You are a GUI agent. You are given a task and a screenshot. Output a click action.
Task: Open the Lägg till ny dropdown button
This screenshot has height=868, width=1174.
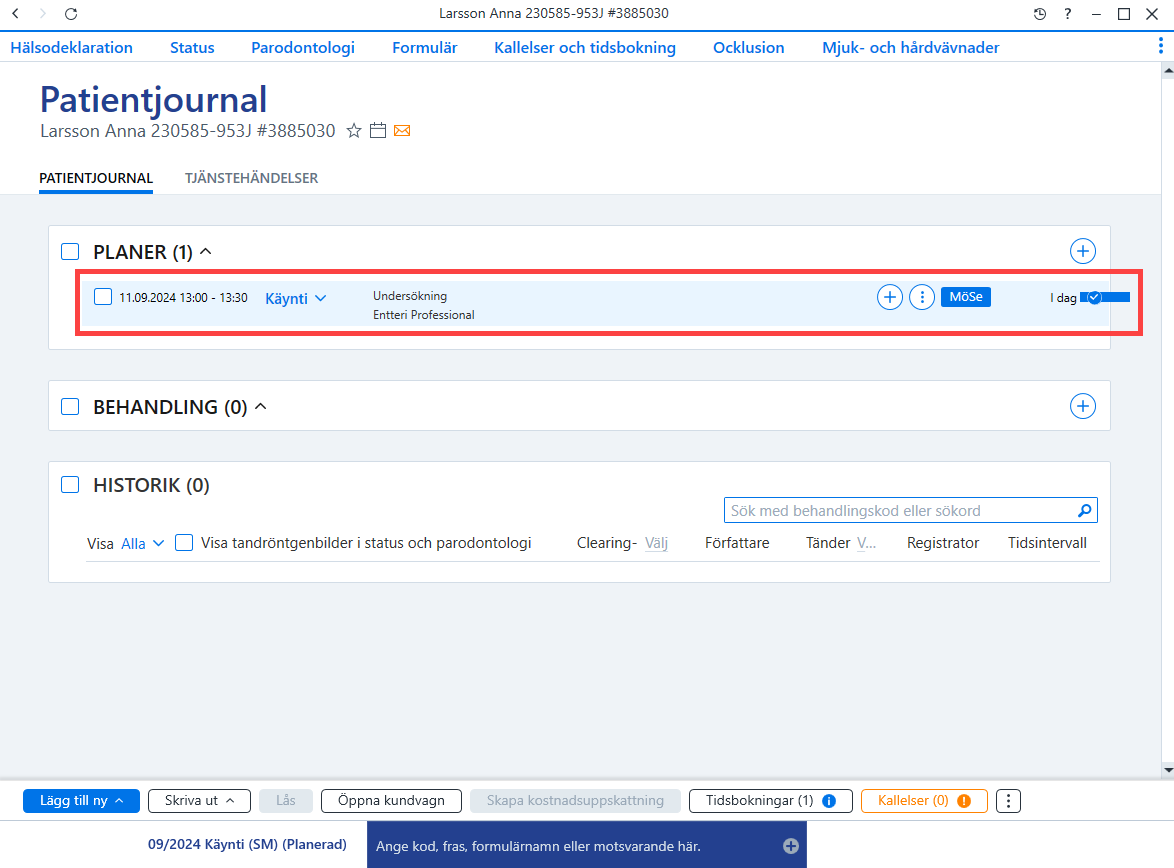tap(81, 801)
